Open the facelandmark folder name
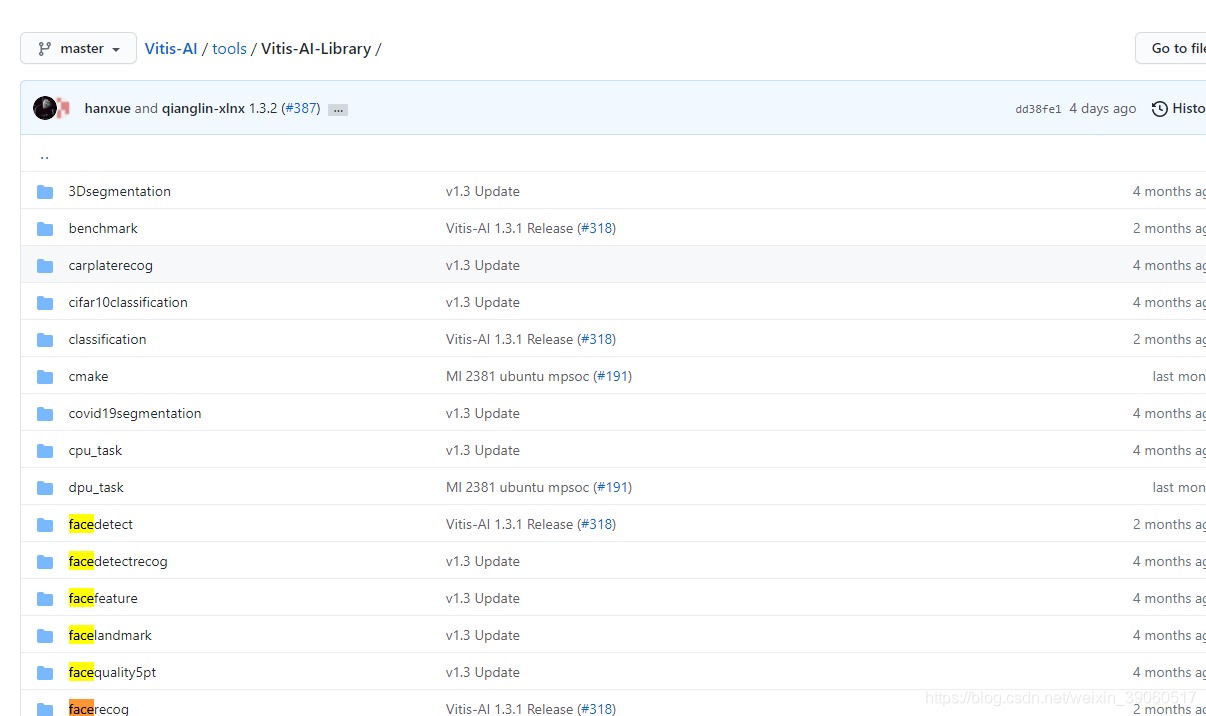Screen dimensions: 1206x716 pos(110,635)
